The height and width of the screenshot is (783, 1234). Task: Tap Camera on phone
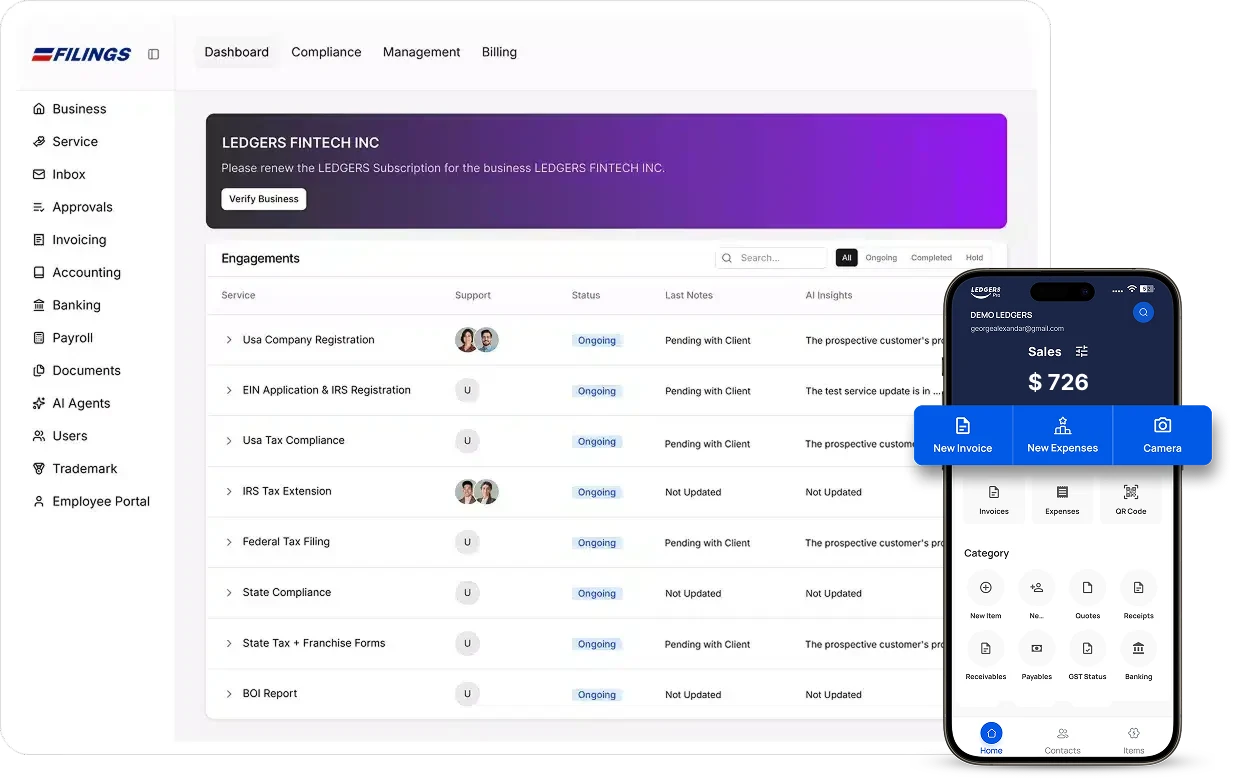click(1162, 435)
